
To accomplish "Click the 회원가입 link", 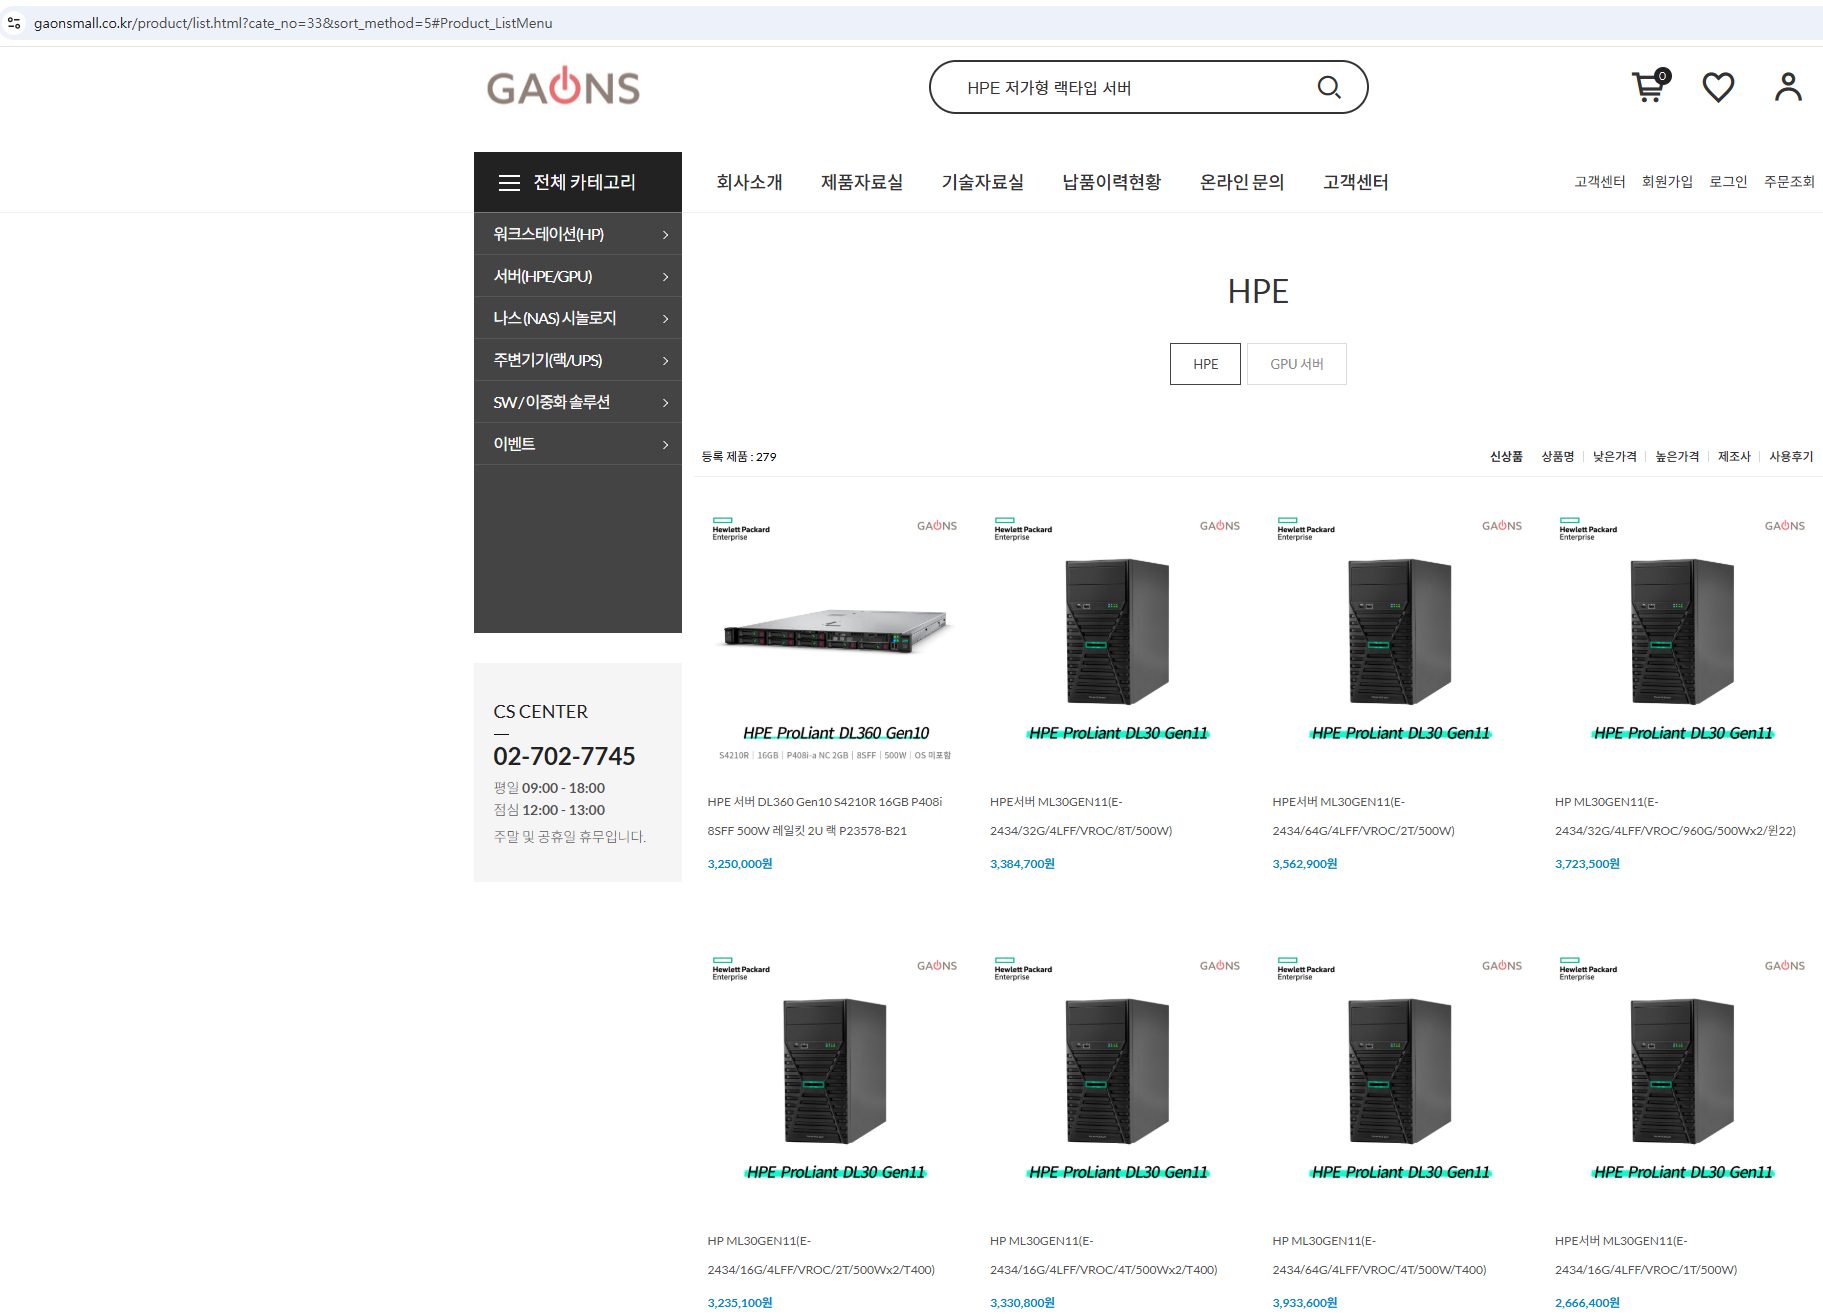I will [1667, 181].
